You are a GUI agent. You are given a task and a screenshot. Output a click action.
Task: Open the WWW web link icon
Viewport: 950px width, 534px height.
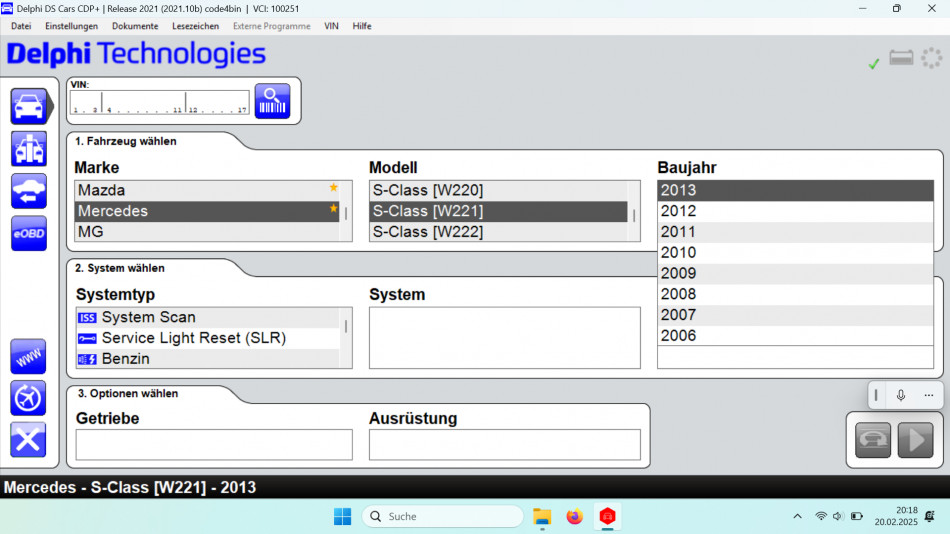click(28, 356)
